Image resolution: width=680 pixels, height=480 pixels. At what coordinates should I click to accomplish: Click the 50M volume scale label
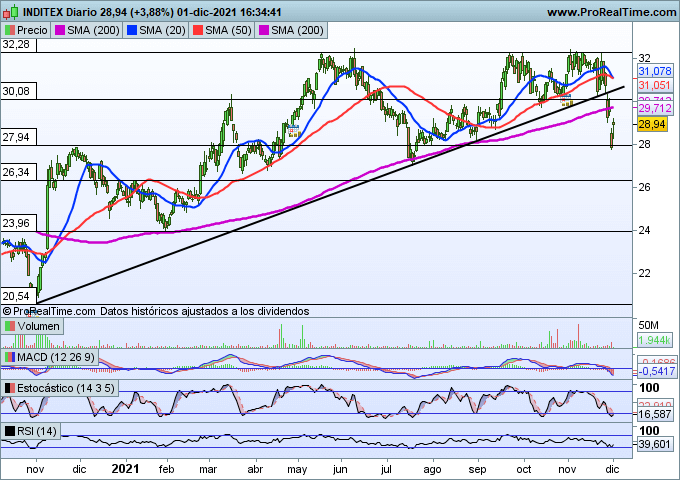pyautogui.click(x=648, y=325)
